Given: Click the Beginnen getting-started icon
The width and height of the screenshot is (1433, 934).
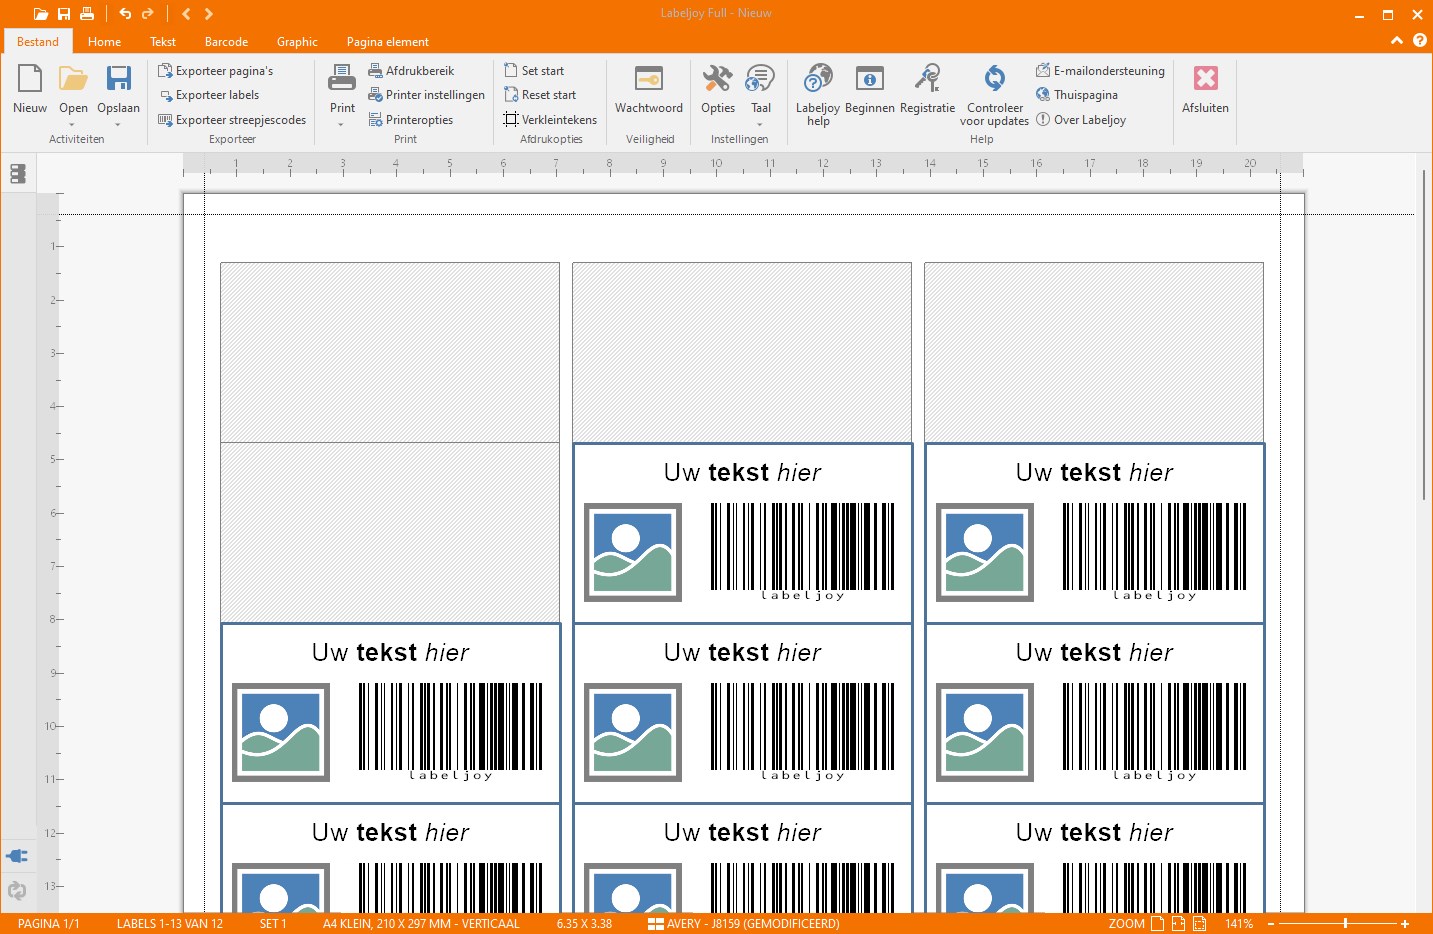Looking at the screenshot, I should pos(869,79).
